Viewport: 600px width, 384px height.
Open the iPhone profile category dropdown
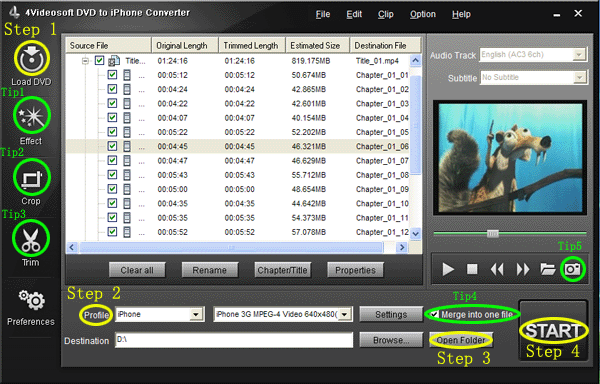click(196, 314)
